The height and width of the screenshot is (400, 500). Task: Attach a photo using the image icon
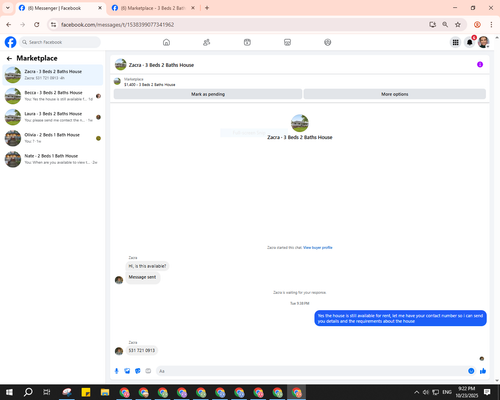pos(127,371)
